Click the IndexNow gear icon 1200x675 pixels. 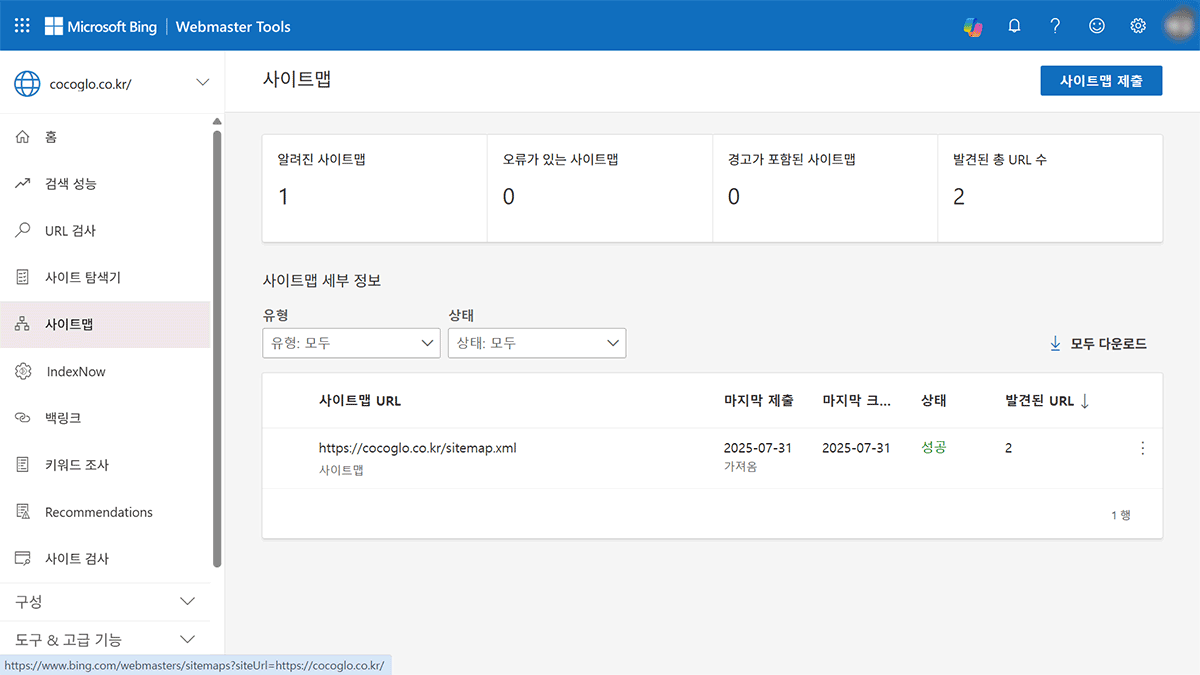pyautogui.click(x=23, y=371)
